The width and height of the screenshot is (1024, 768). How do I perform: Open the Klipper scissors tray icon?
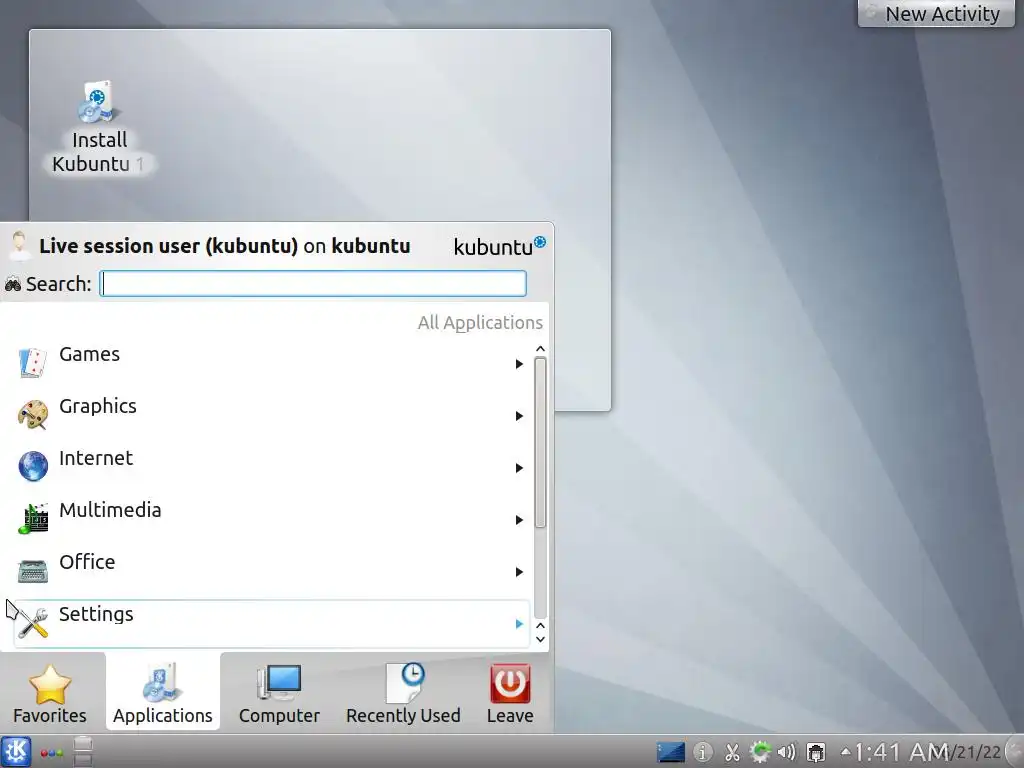coord(732,752)
